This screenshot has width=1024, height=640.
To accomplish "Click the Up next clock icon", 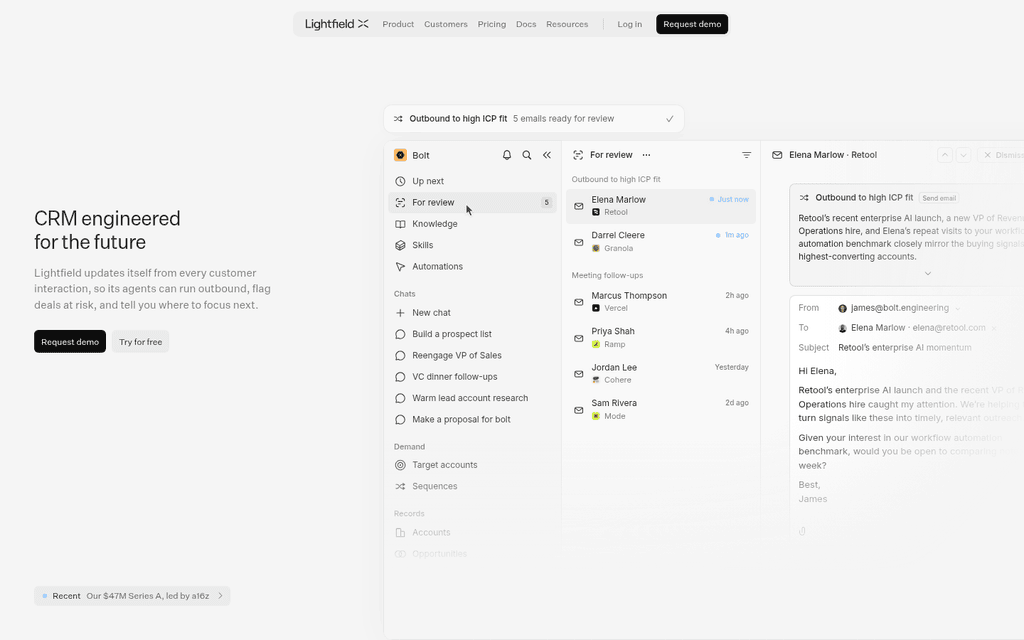I will (400, 182).
